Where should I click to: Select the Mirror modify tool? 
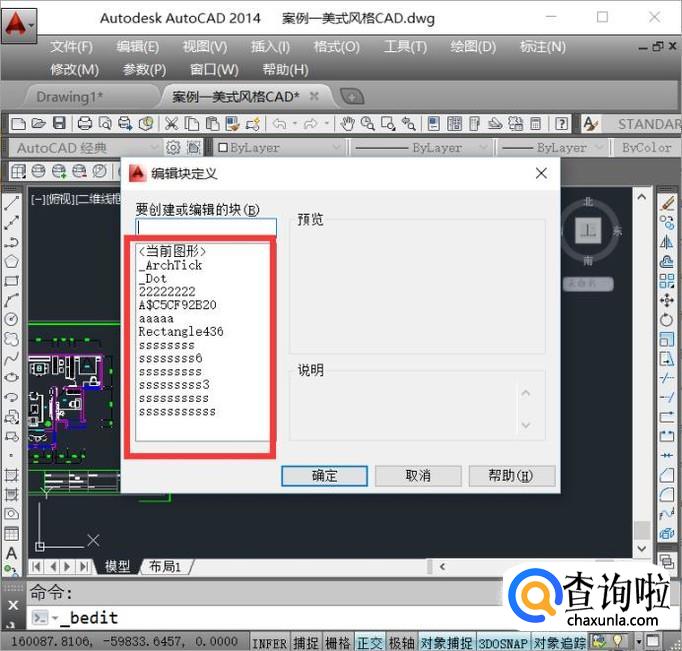point(667,242)
